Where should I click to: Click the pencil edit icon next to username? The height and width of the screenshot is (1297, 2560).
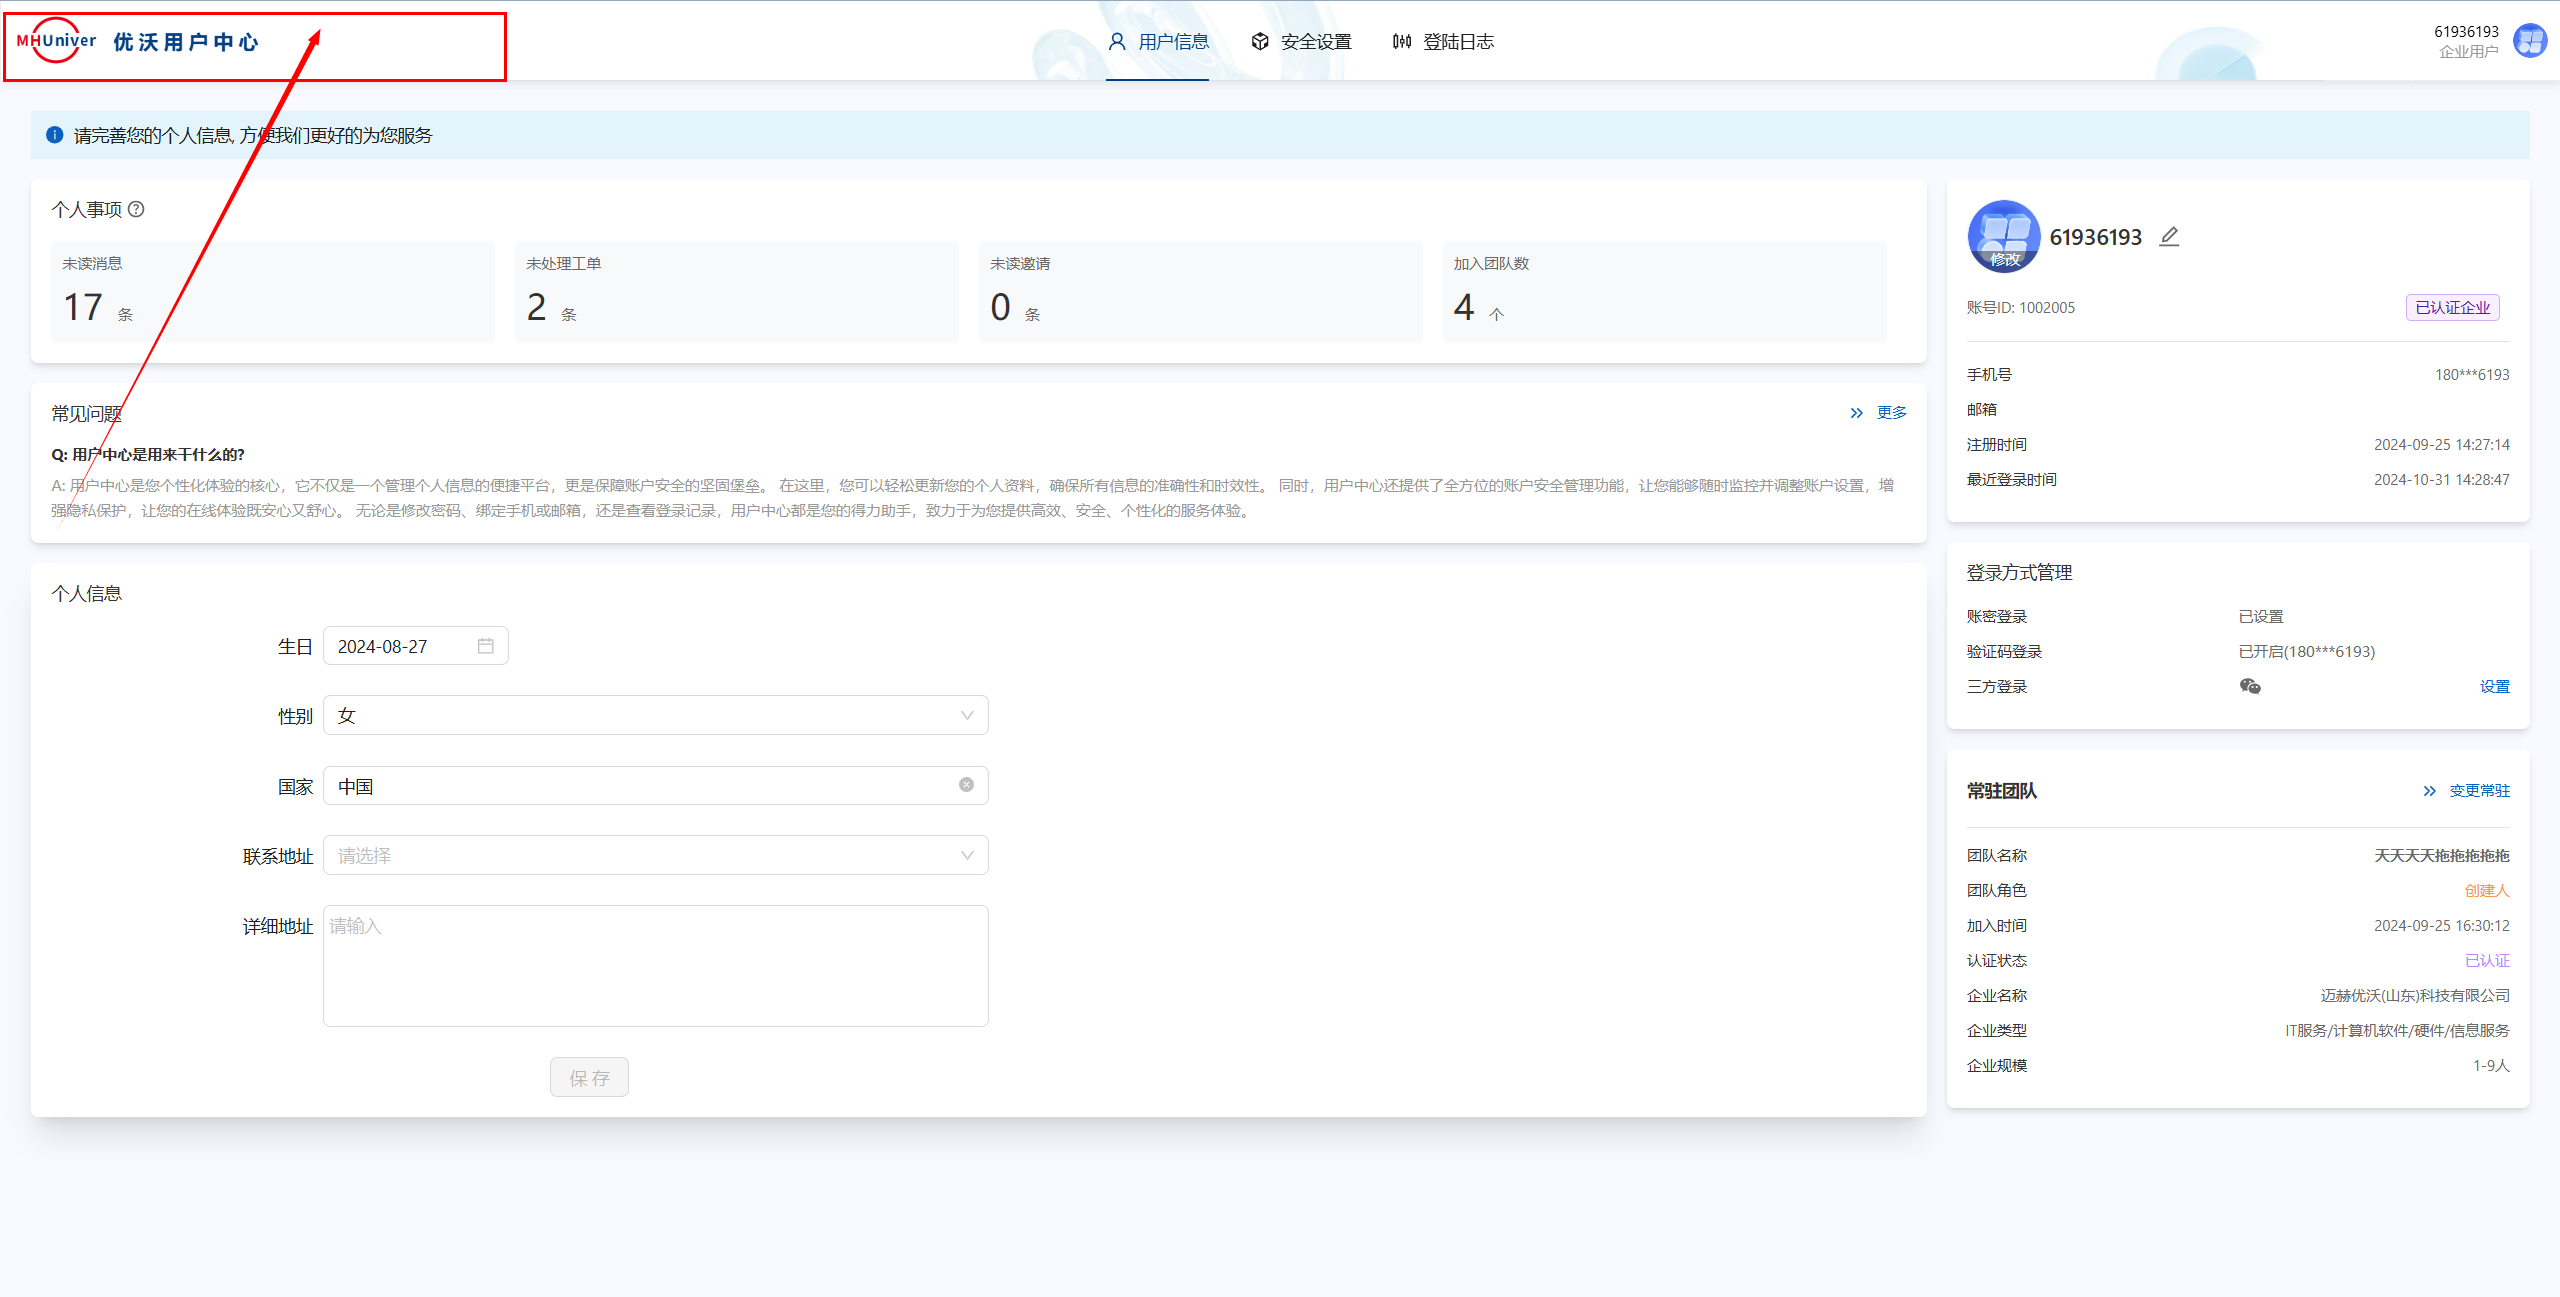tap(2169, 237)
